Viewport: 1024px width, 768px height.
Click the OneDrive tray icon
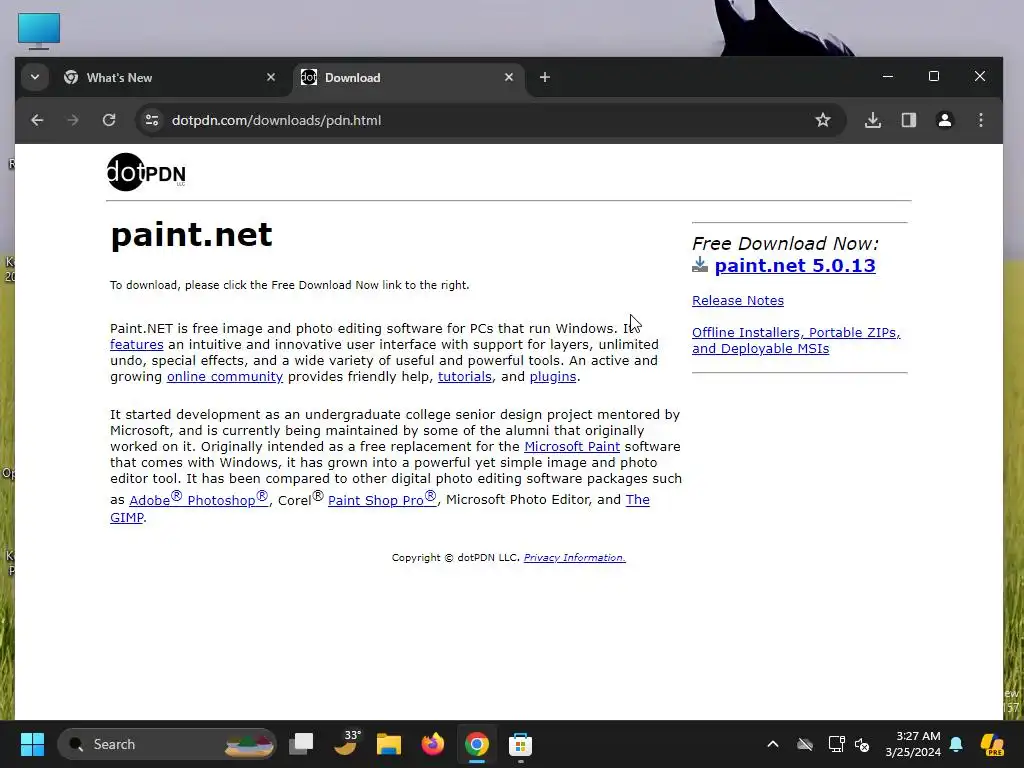coord(805,744)
